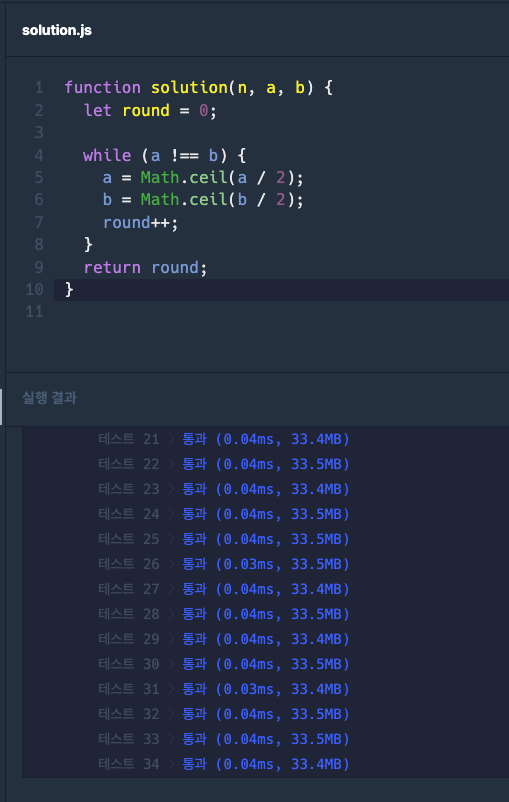
Task: Click line number 10 in the gutter
Action: 34,289
